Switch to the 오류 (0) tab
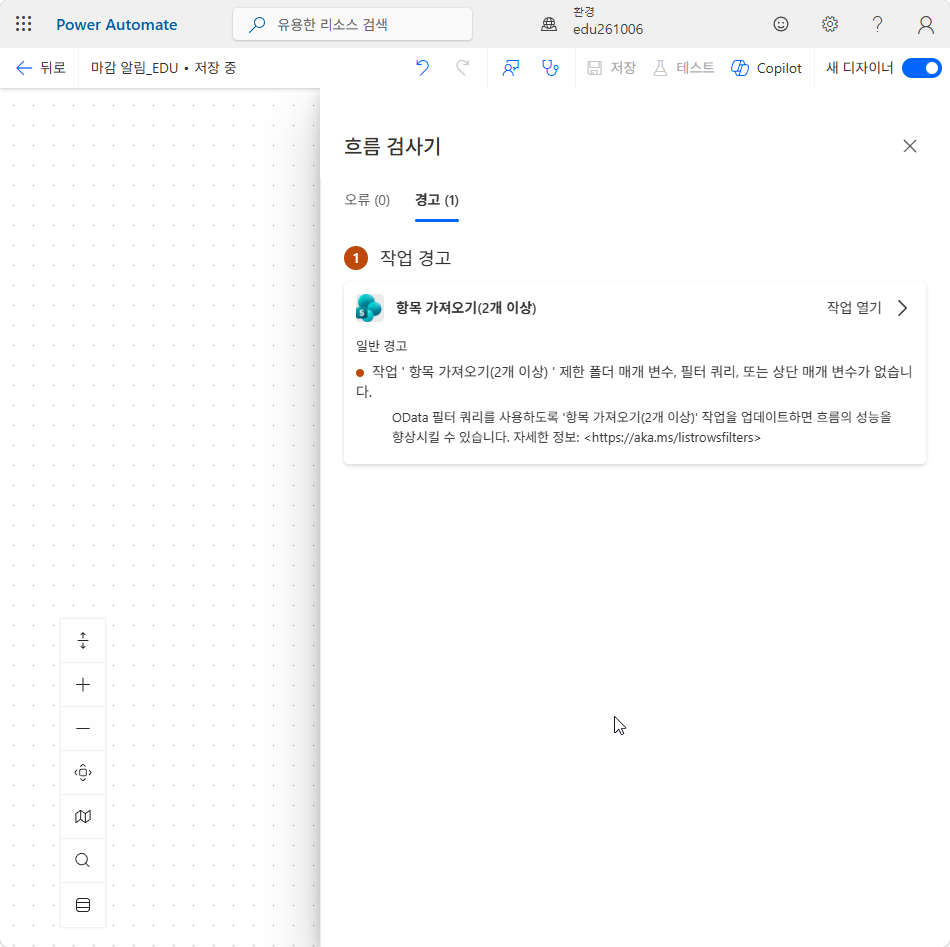This screenshot has height=947, width=950. click(367, 201)
